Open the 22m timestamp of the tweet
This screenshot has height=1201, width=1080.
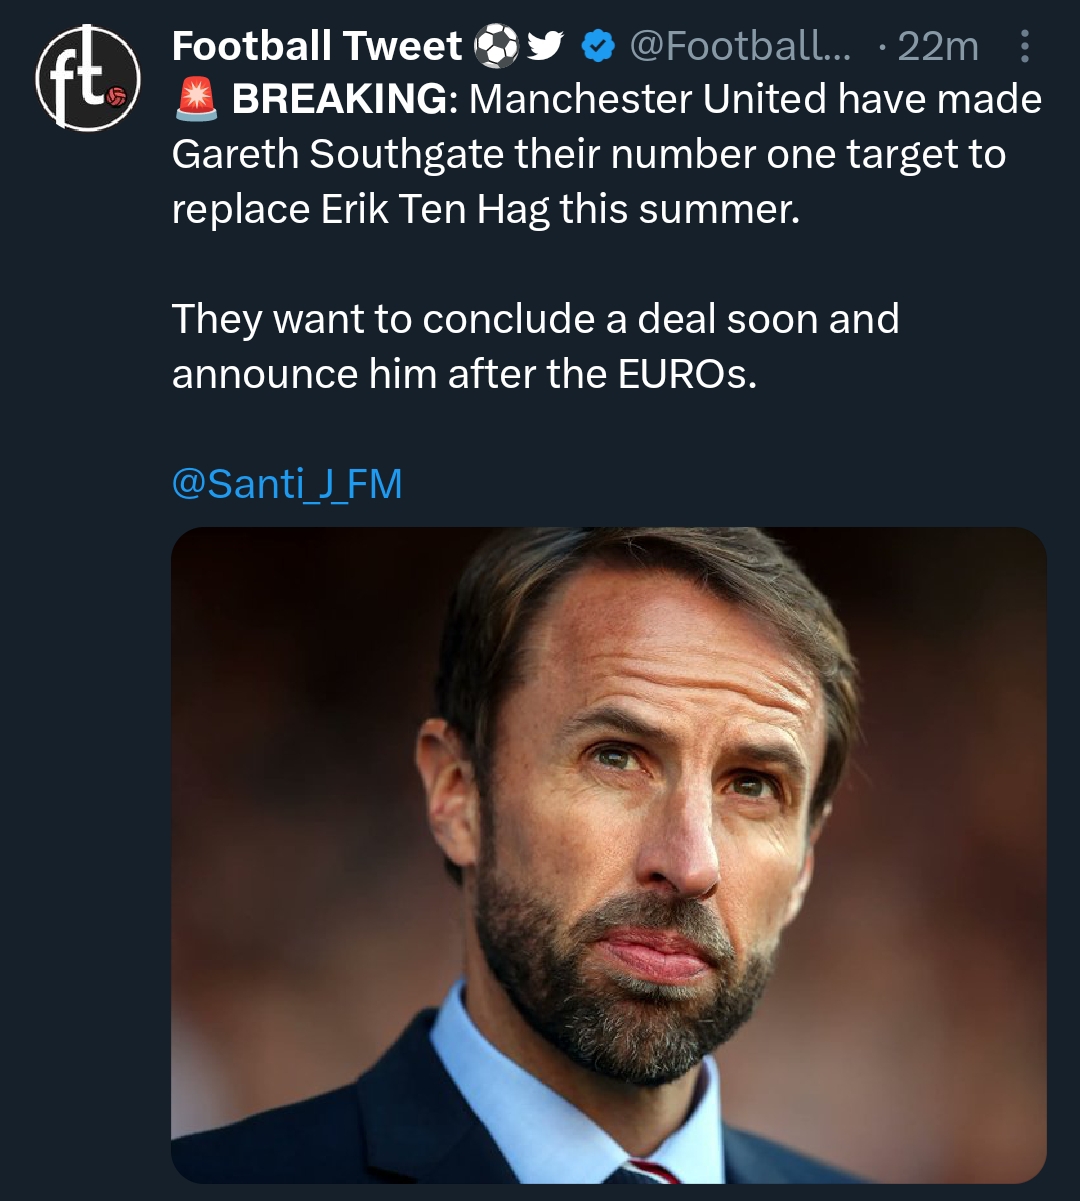click(938, 46)
